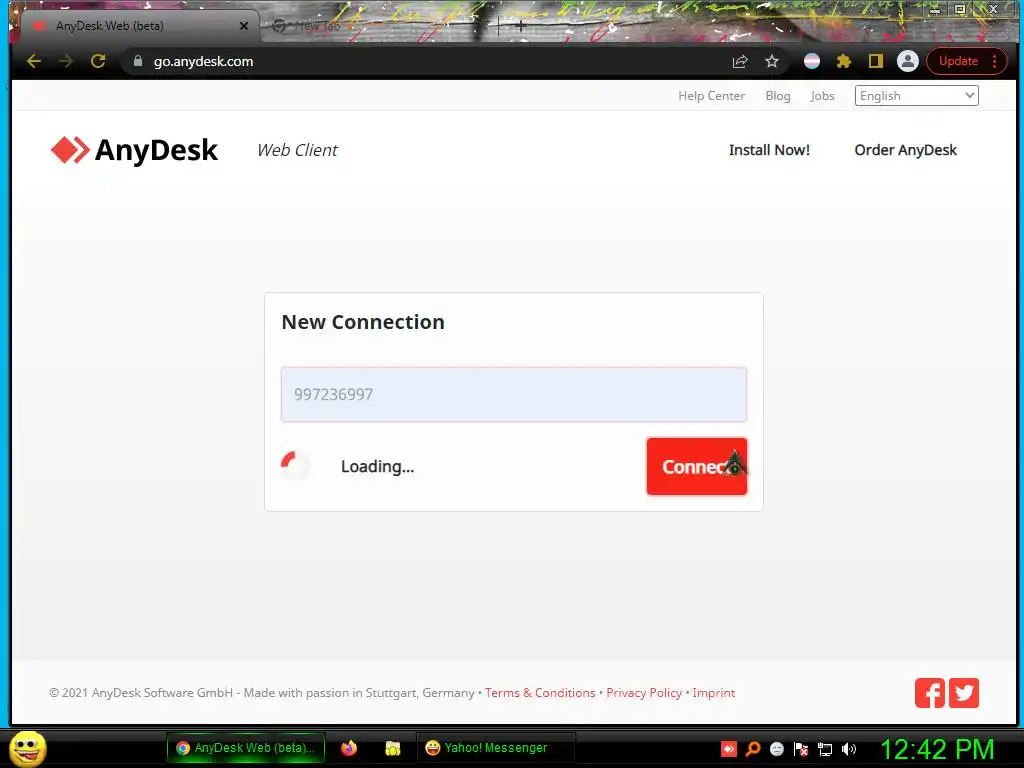Image resolution: width=1024 pixels, height=768 pixels.
Task: Open the Blog link
Action: [x=778, y=96]
